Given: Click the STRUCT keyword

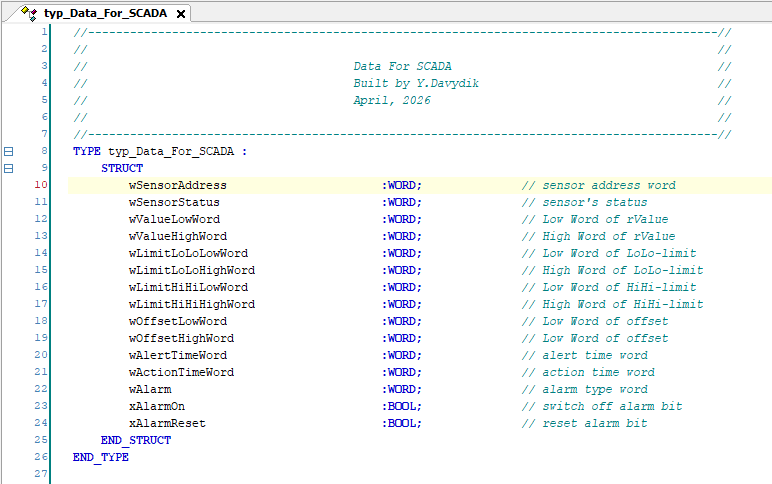Looking at the screenshot, I should pyautogui.click(x=122, y=168).
